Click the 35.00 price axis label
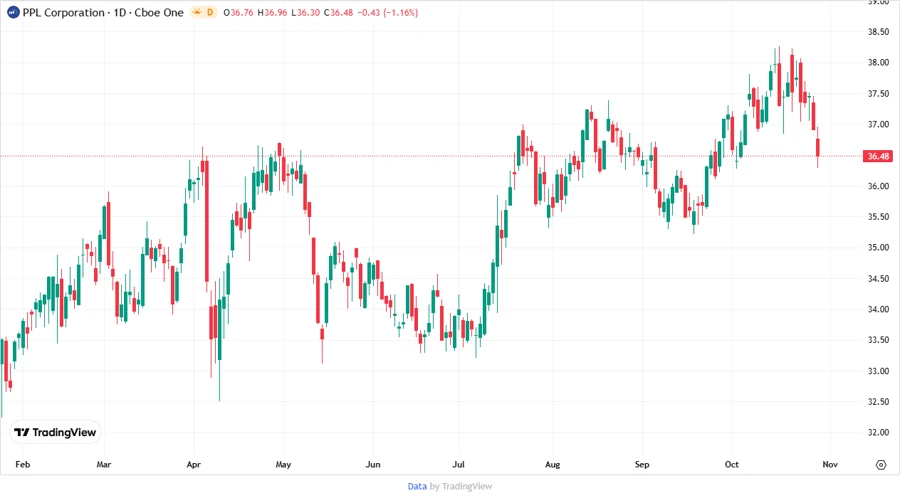Image resolution: width=900 pixels, height=498 pixels. pos(878,247)
